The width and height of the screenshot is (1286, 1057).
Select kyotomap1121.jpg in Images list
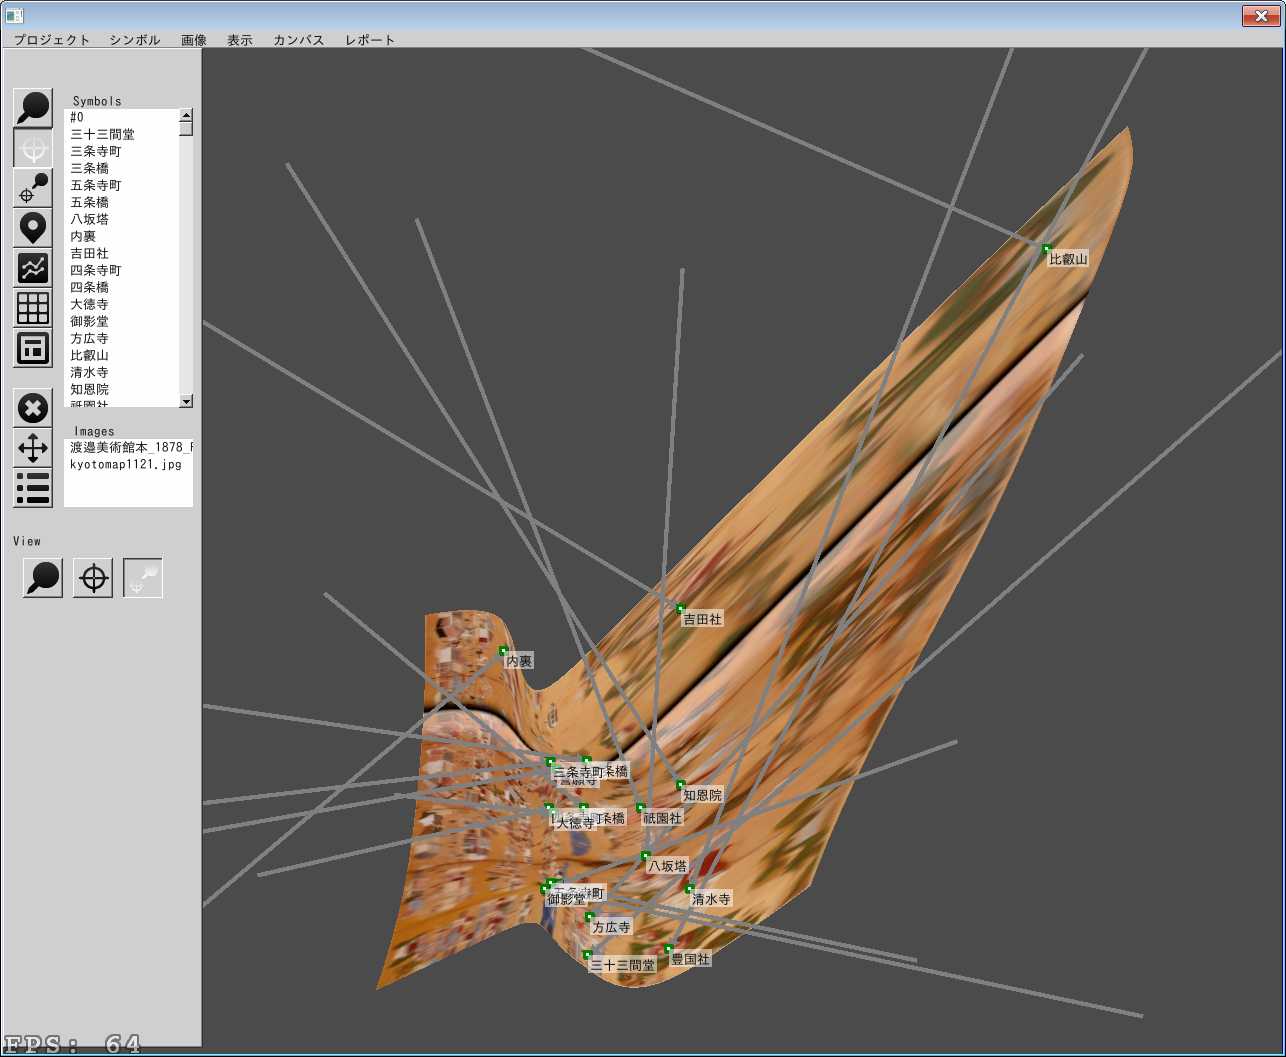(128, 464)
